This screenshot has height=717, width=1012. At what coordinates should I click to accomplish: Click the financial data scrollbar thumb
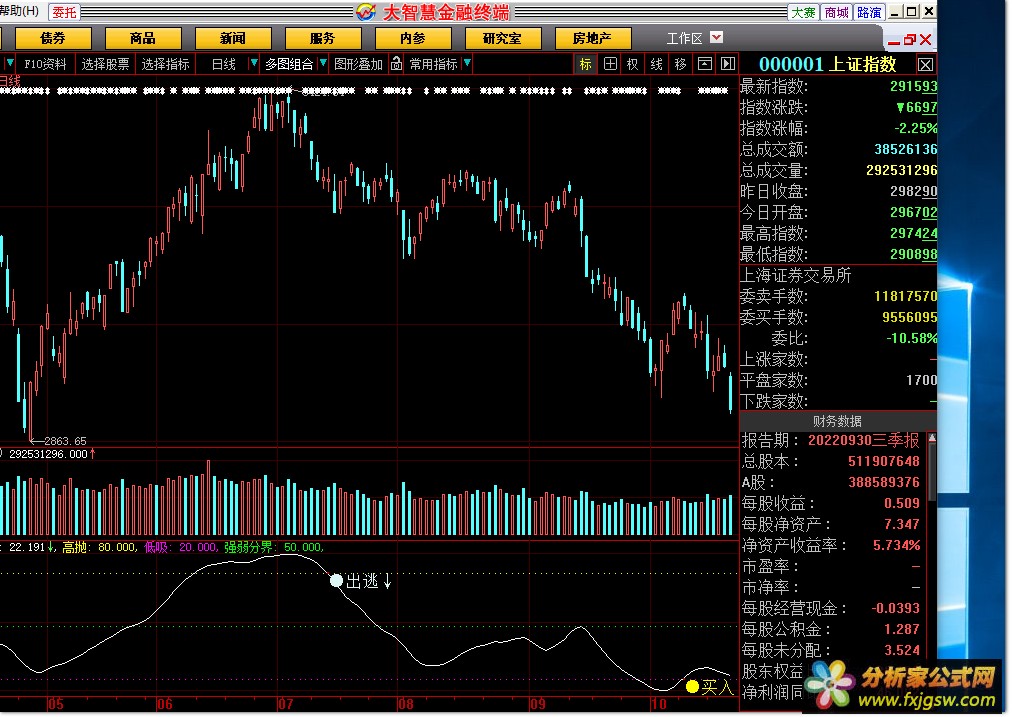pyautogui.click(x=931, y=471)
